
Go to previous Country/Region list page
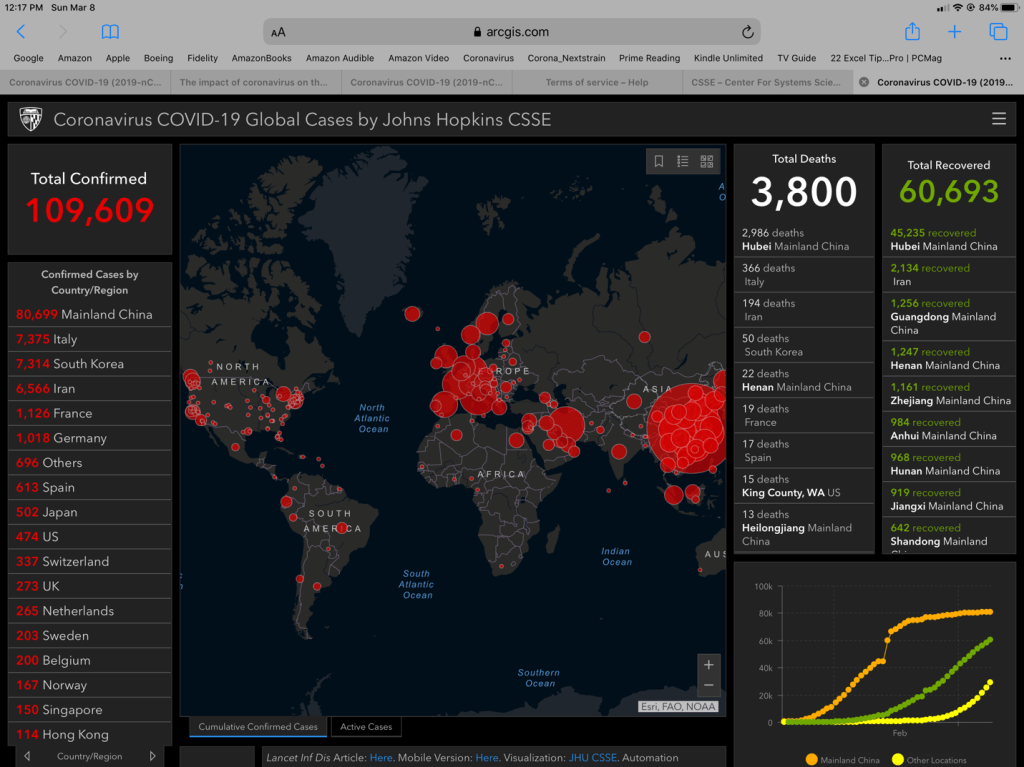27,756
